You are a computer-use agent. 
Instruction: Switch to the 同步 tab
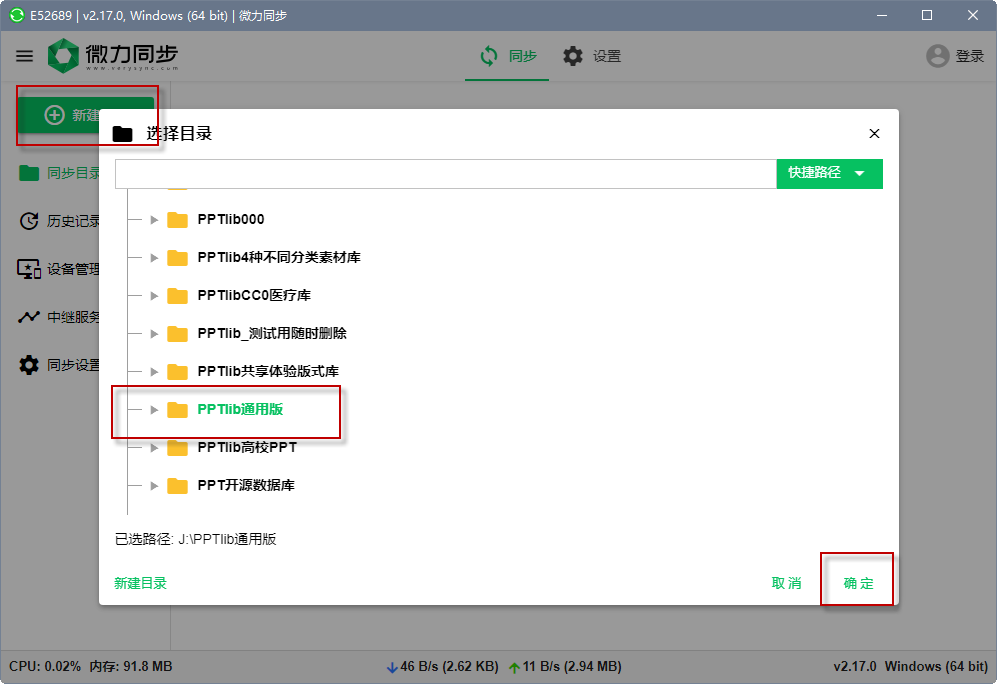pos(507,57)
